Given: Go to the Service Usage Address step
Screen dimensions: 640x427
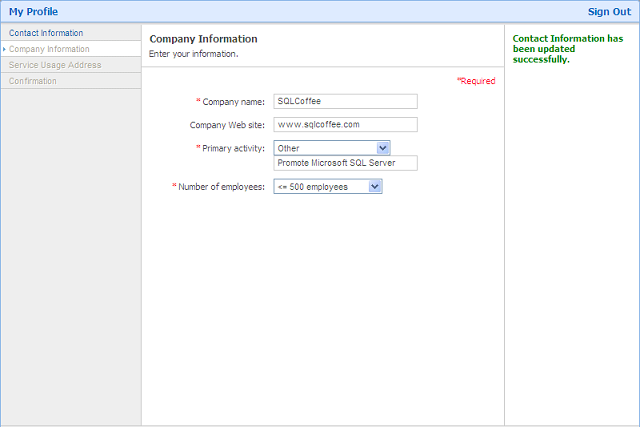Looking at the screenshot, I should coord(55,65).
